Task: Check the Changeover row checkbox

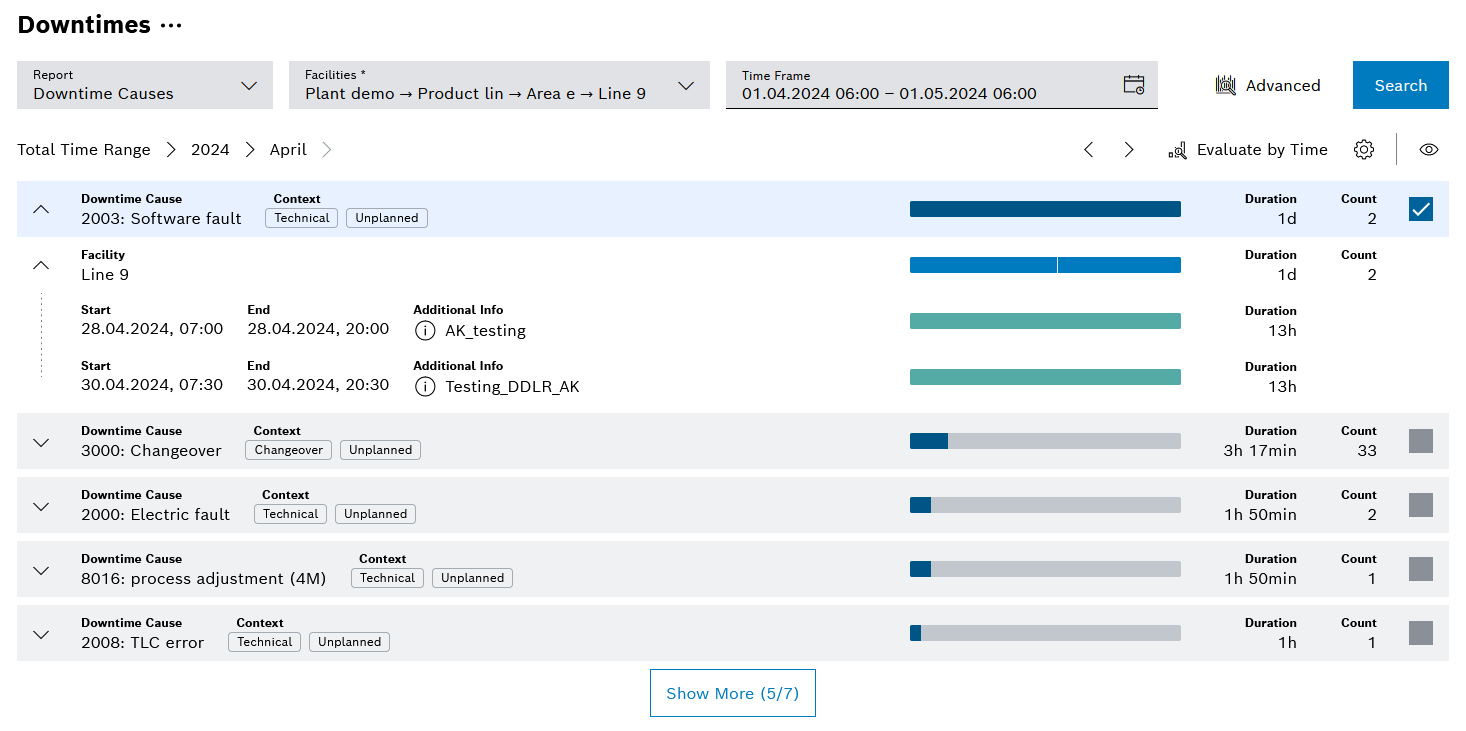Action: 1421,441
